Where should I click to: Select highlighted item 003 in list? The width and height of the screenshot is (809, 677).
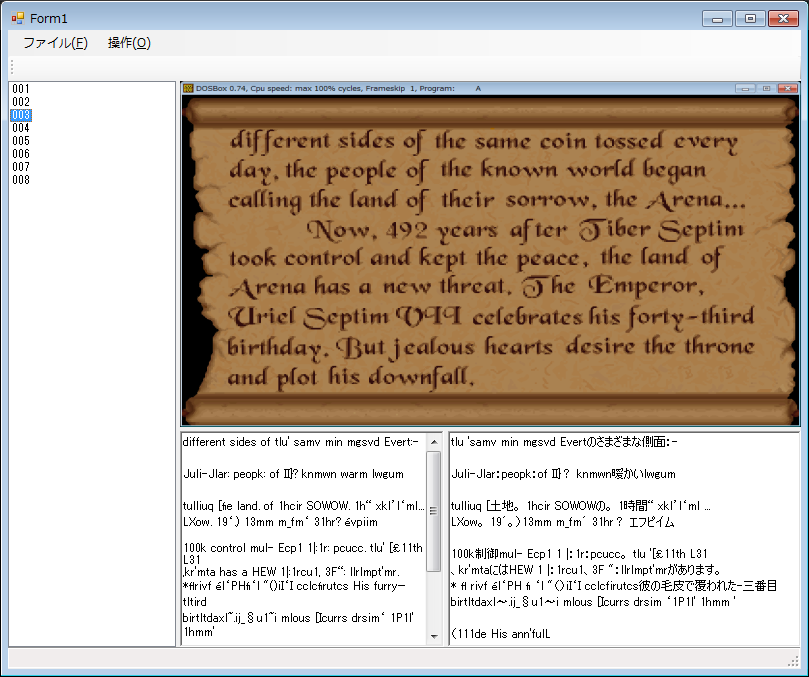(x=21, y=115)
